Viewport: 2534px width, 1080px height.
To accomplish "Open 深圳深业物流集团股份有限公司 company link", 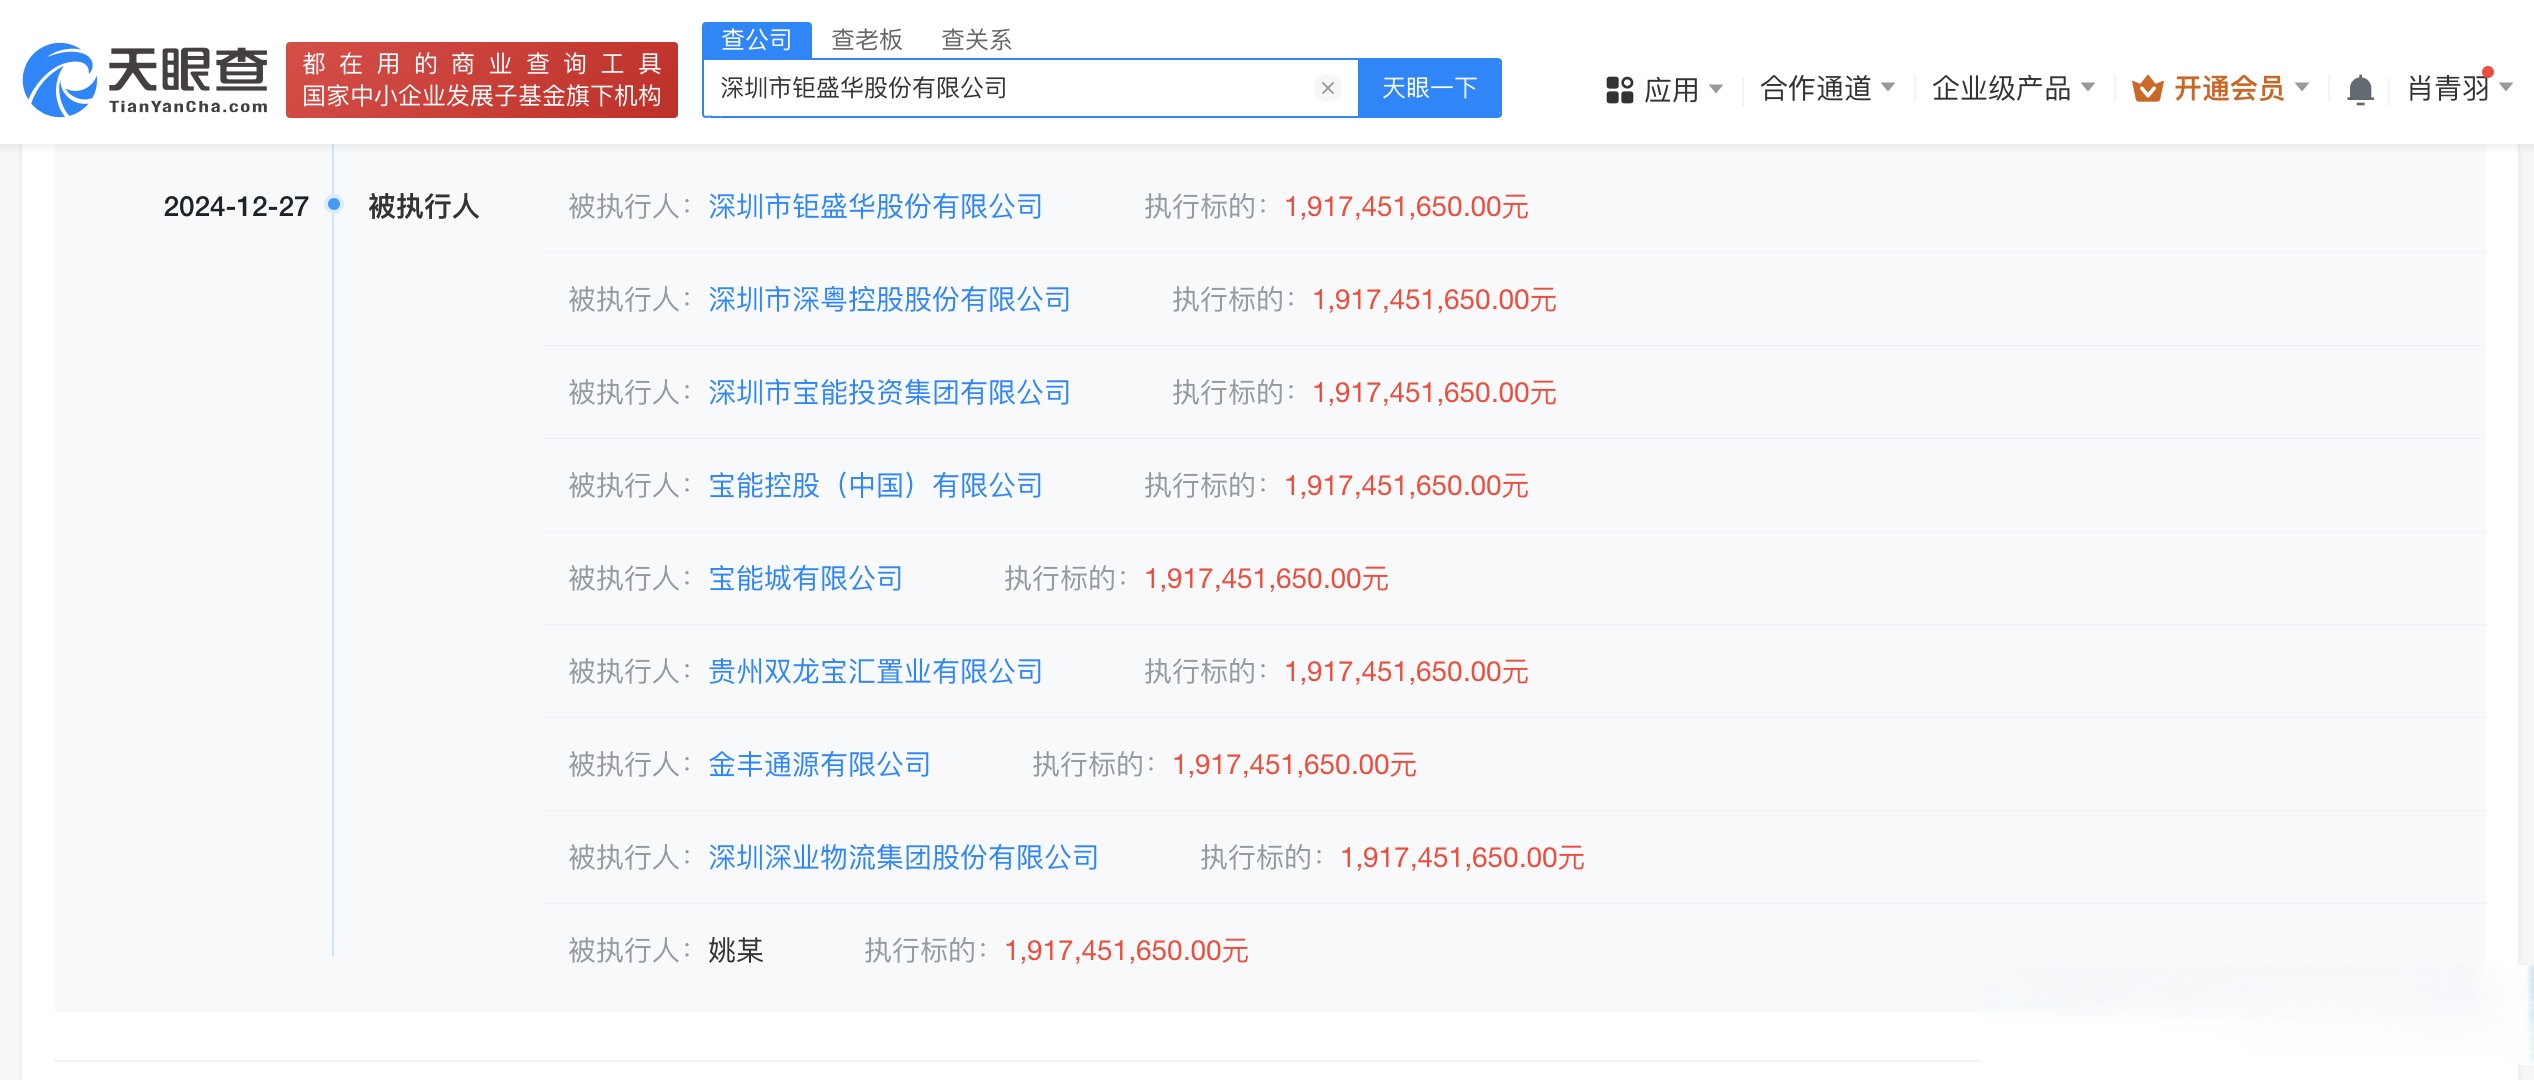I will click(902, 857).
